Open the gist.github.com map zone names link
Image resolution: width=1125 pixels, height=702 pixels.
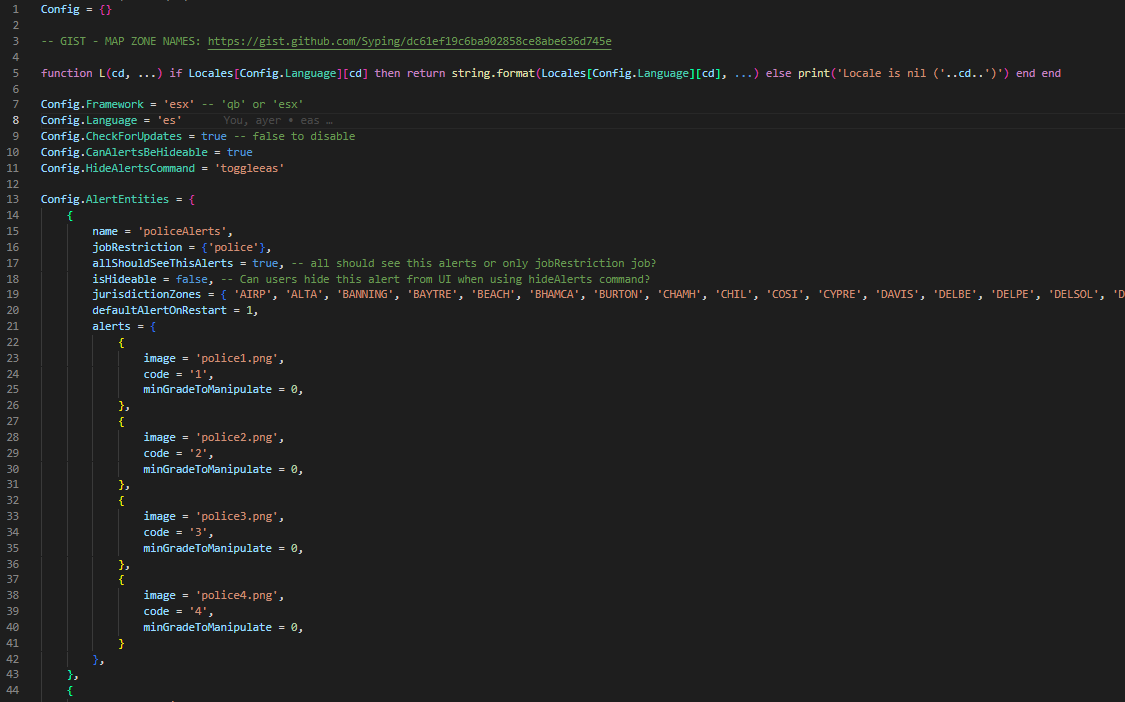(409, 41)
